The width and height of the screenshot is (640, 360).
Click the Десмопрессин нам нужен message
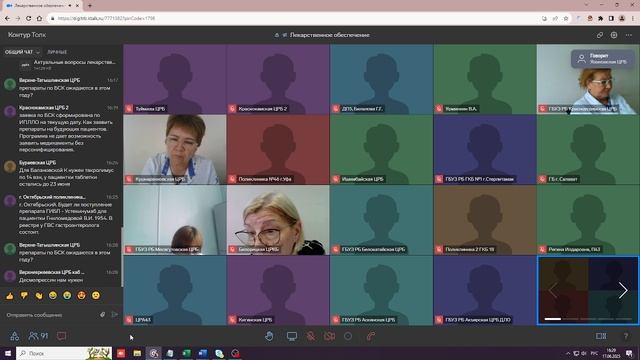click(x=51, y=280)
